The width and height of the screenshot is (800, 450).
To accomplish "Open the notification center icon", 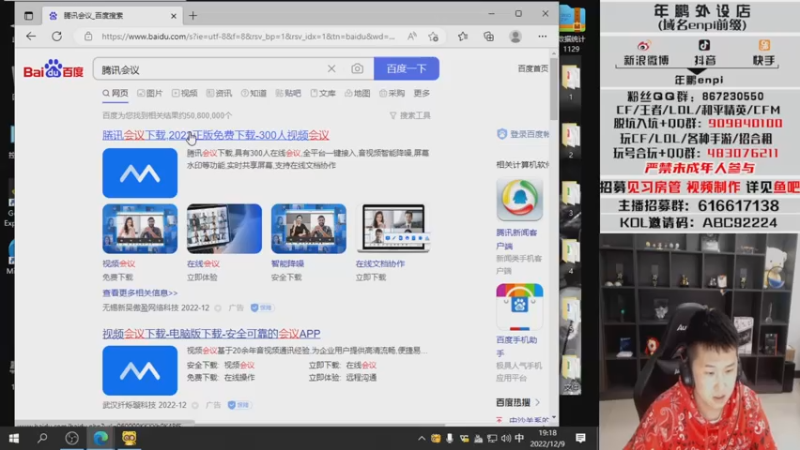I will click(x=580, y=438).
